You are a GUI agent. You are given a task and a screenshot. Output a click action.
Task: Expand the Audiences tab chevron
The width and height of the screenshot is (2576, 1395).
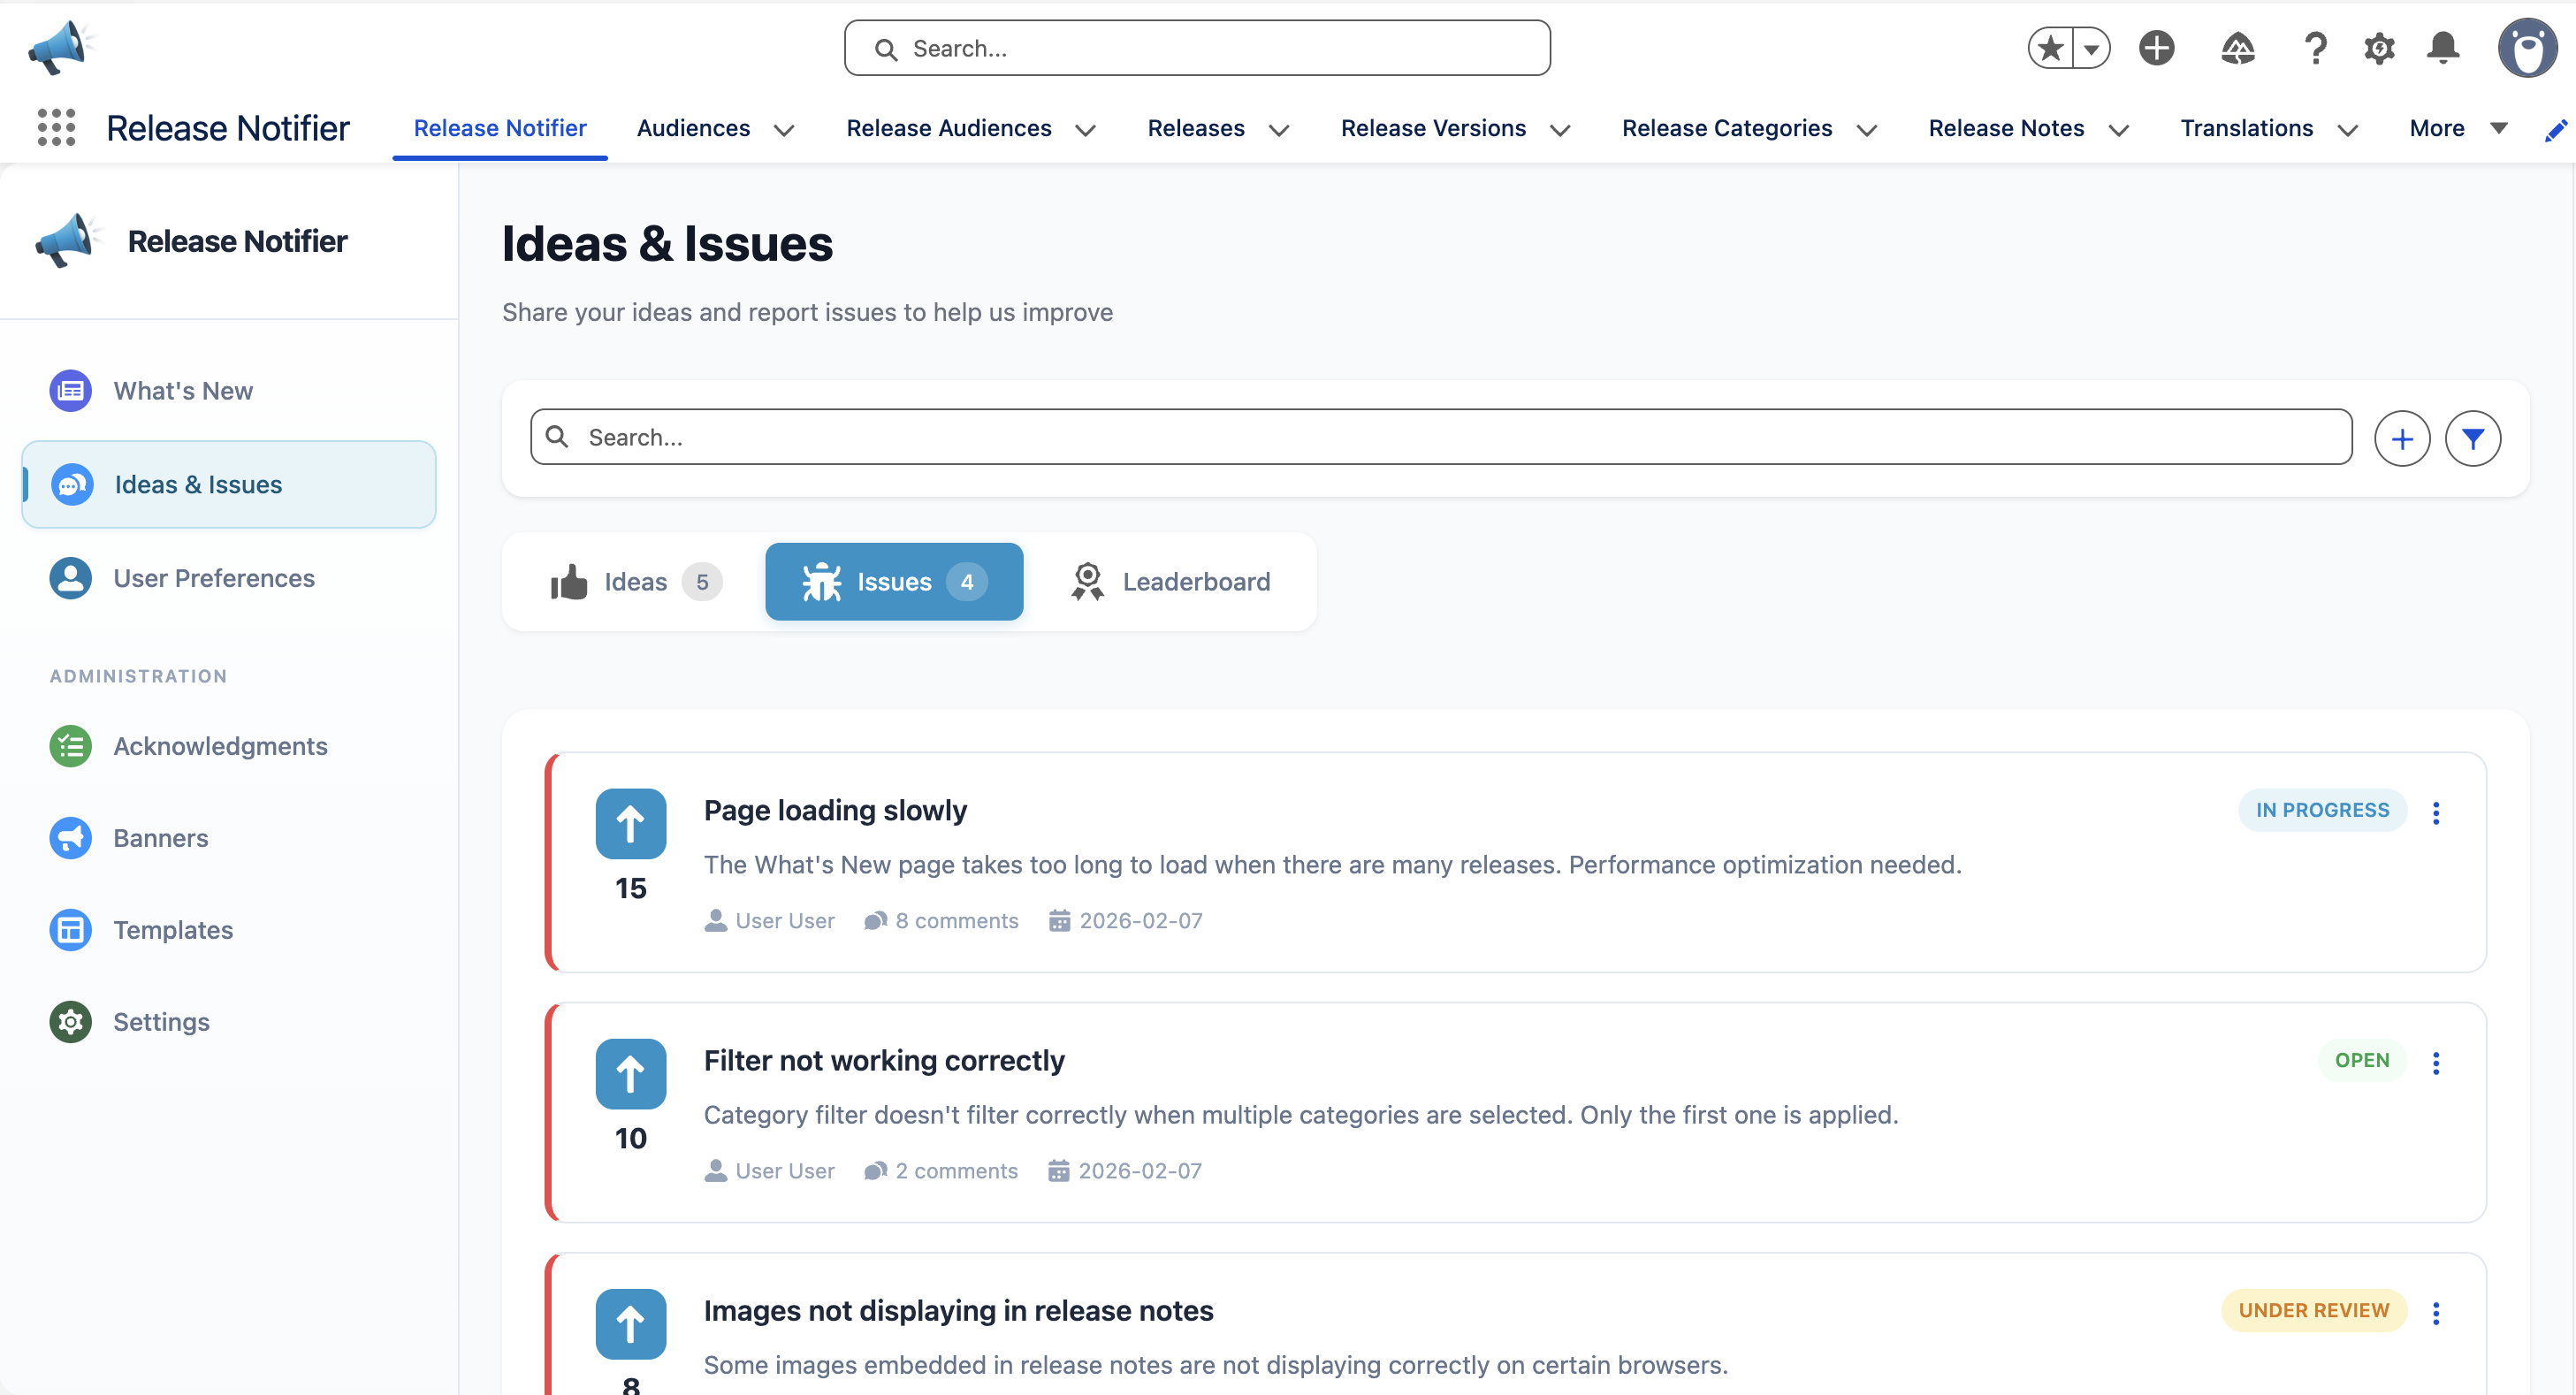[784, 130]
